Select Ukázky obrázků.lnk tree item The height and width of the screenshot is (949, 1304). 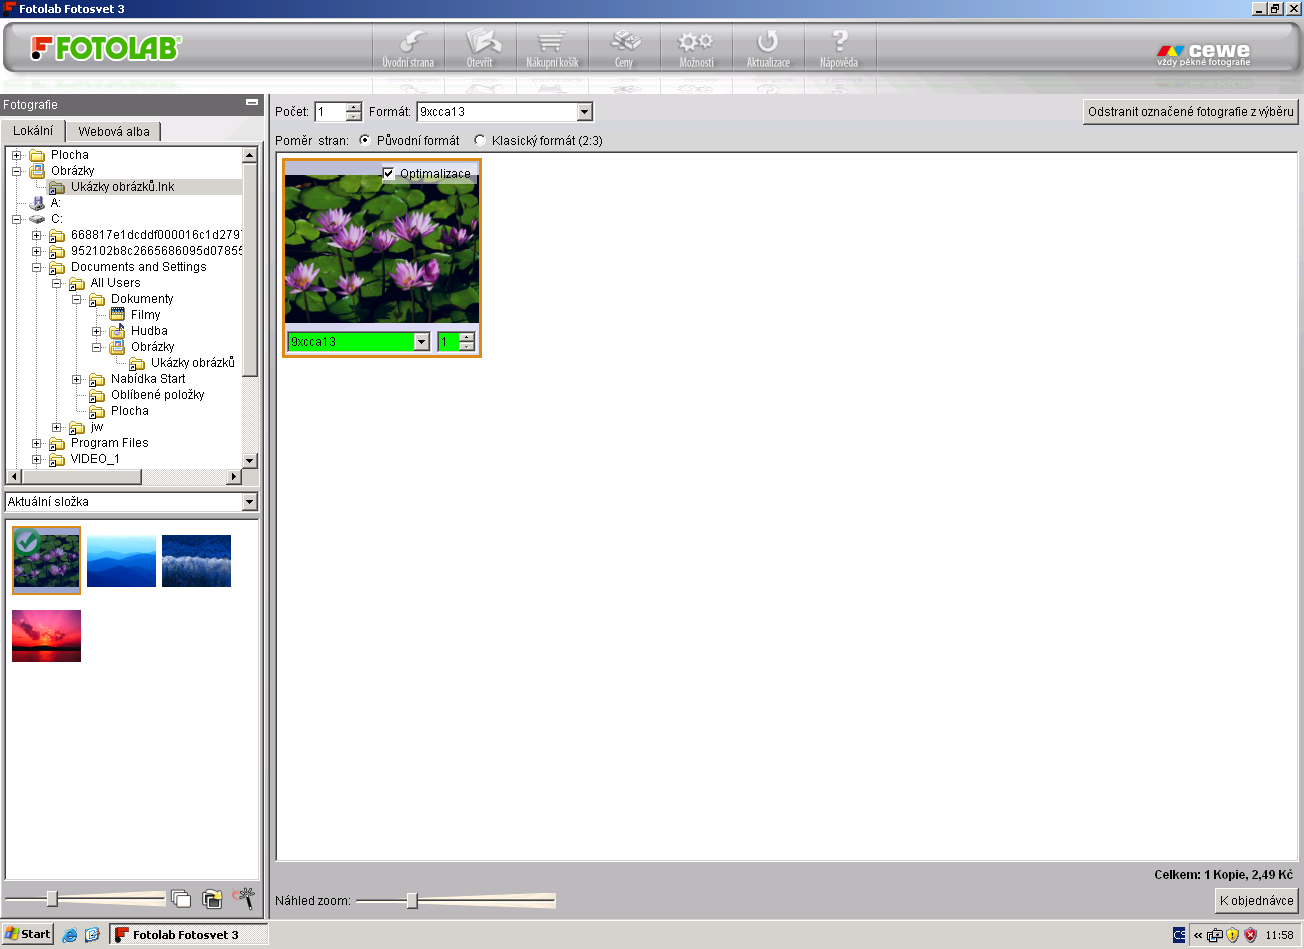123,187
